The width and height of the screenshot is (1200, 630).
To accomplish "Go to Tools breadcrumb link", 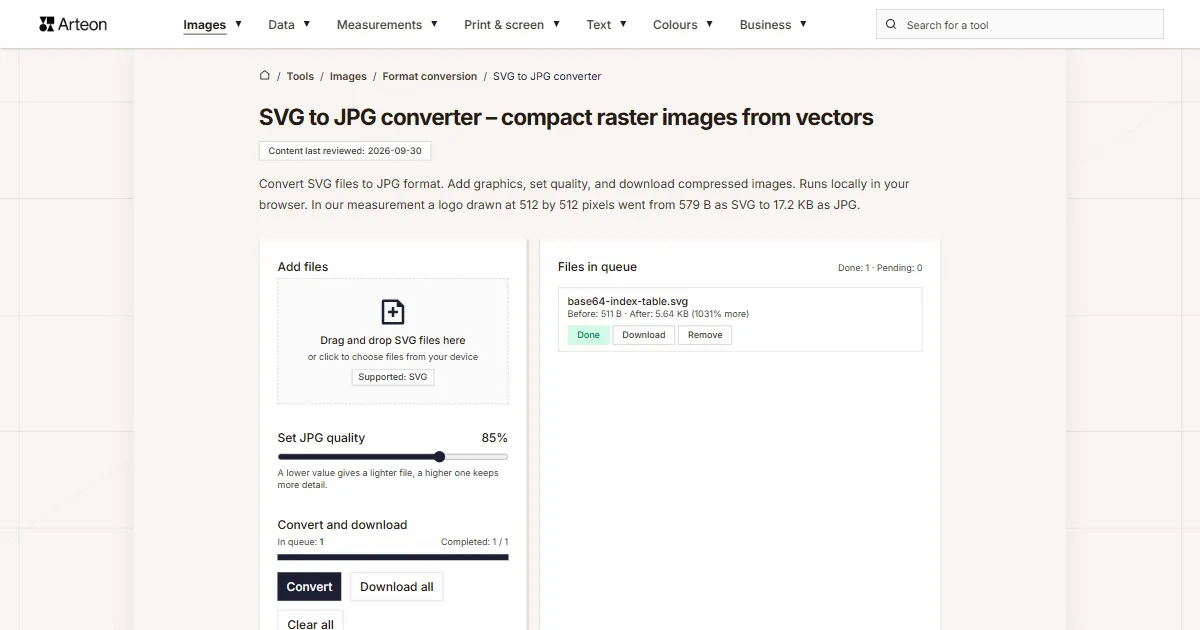I will (x=300, y=76).
